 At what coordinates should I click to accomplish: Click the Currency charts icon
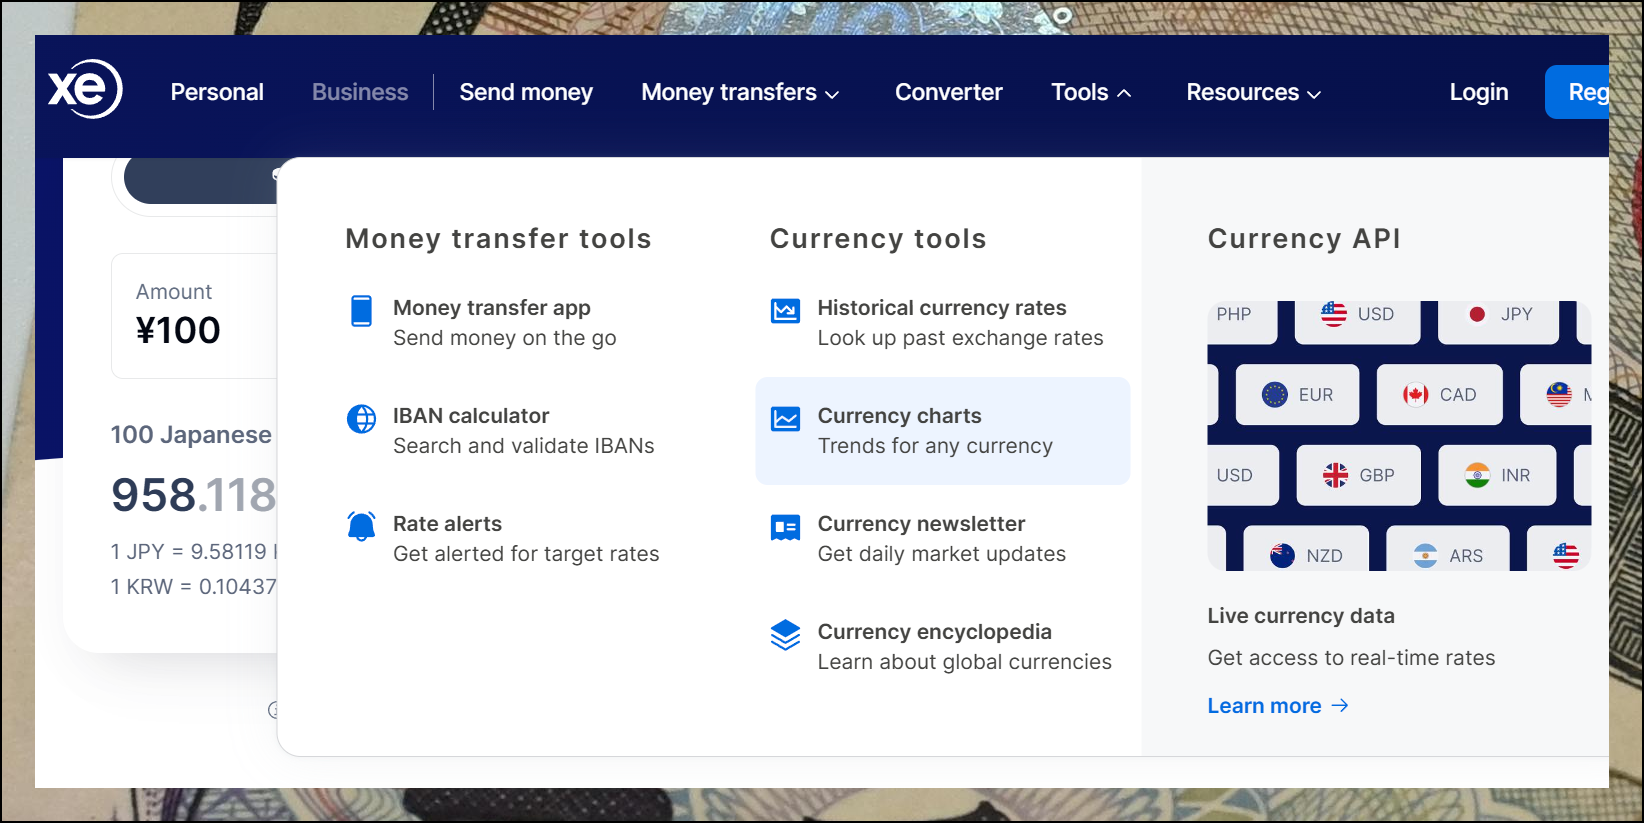[786, 419]
